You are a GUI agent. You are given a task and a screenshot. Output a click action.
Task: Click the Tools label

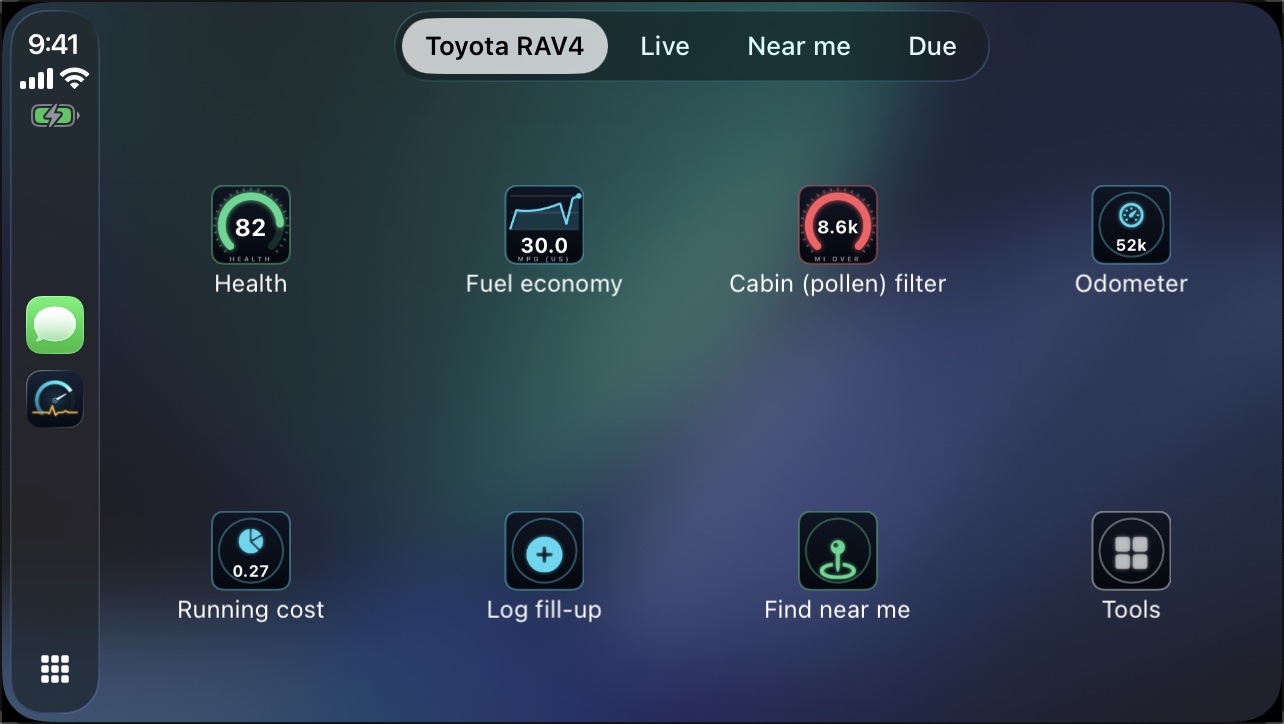coord(1131,610)
